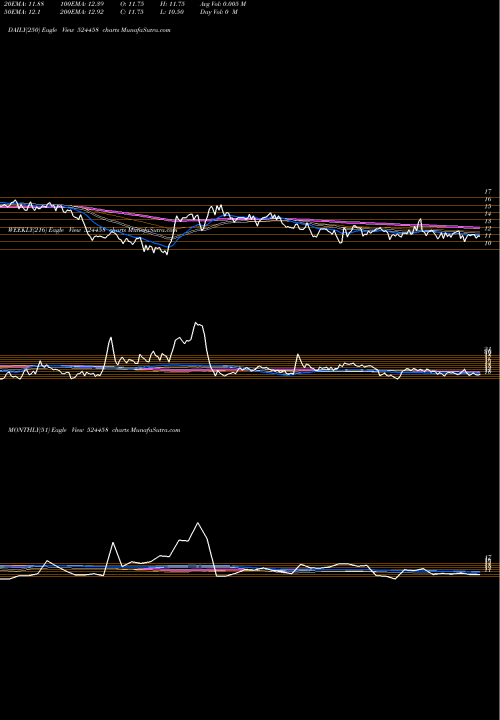Screen dimensions: 500x720
Task: Click the WEEKLY(216) chart title
Action: [92, 230]
